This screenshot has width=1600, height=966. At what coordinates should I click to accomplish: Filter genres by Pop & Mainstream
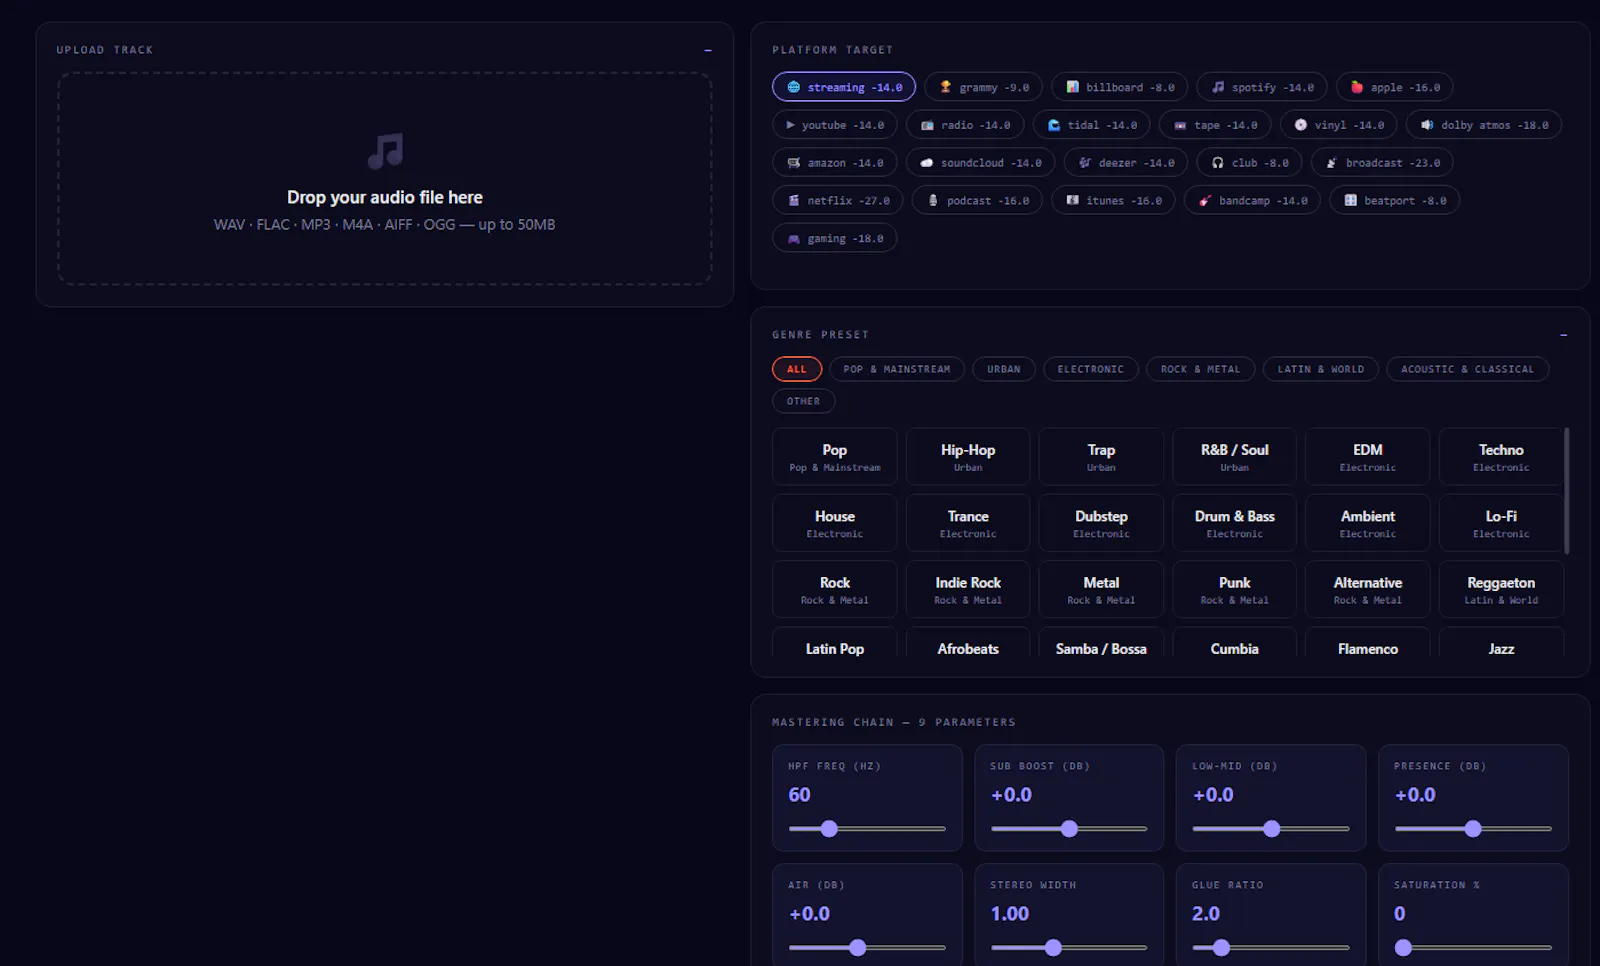(x=897, y=369)
